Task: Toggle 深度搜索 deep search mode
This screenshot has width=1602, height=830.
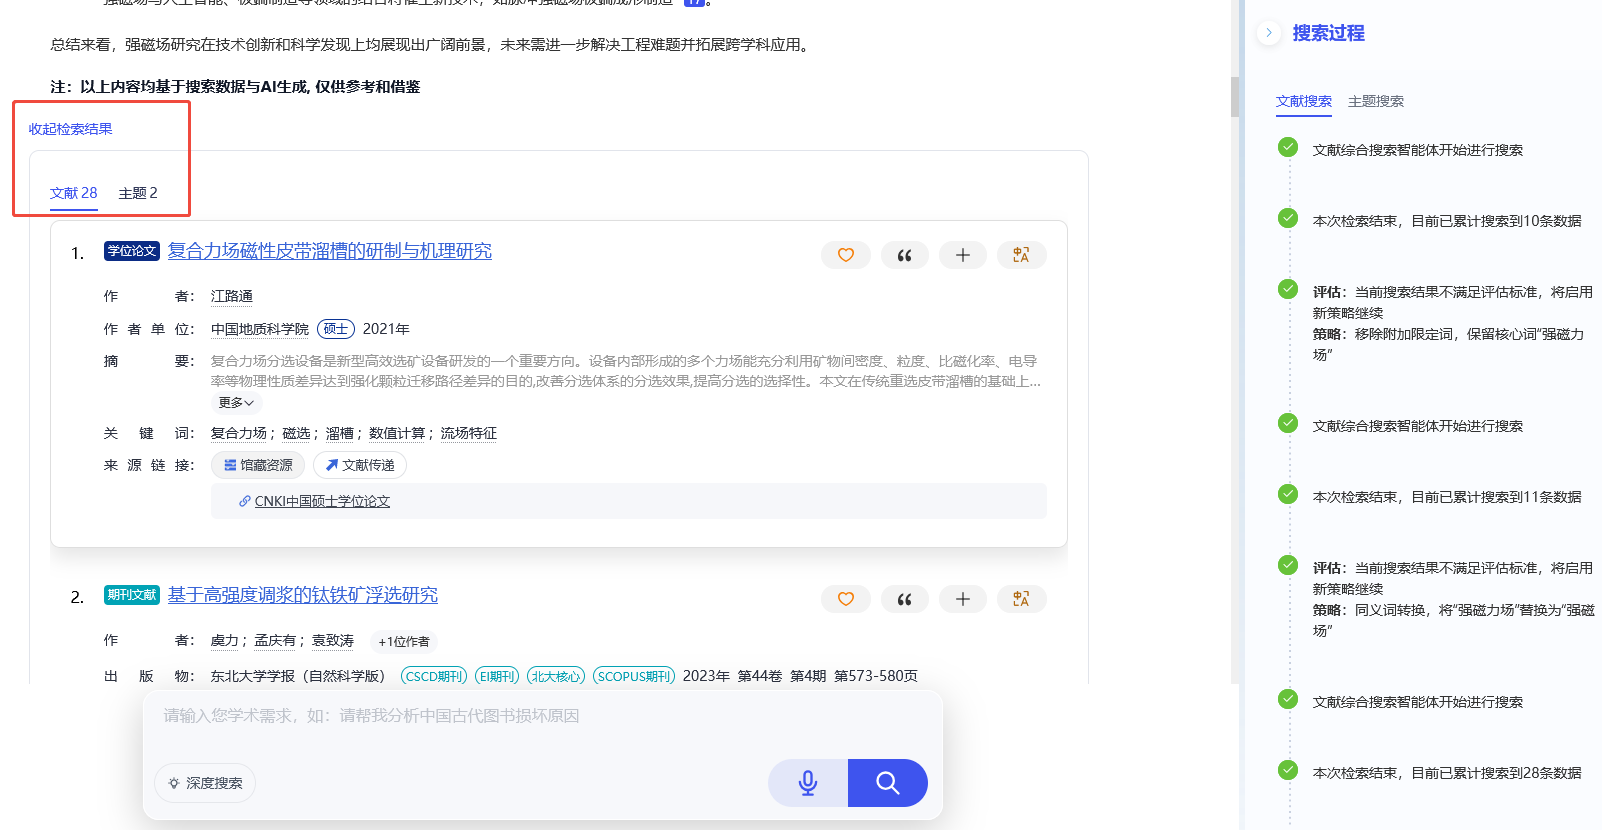Action: [205, 783]
